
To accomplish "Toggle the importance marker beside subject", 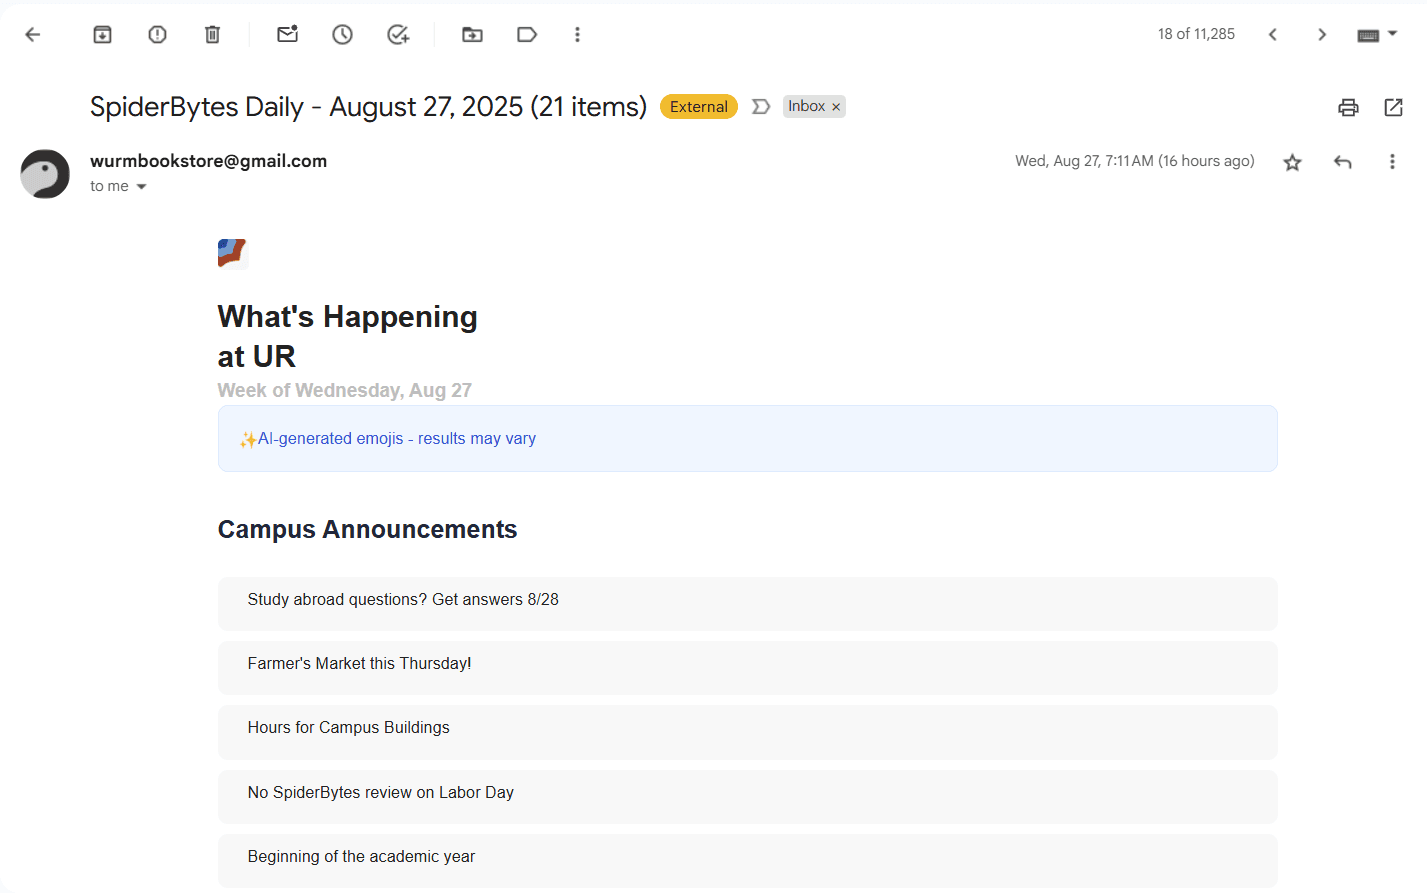I will [761, 106].
